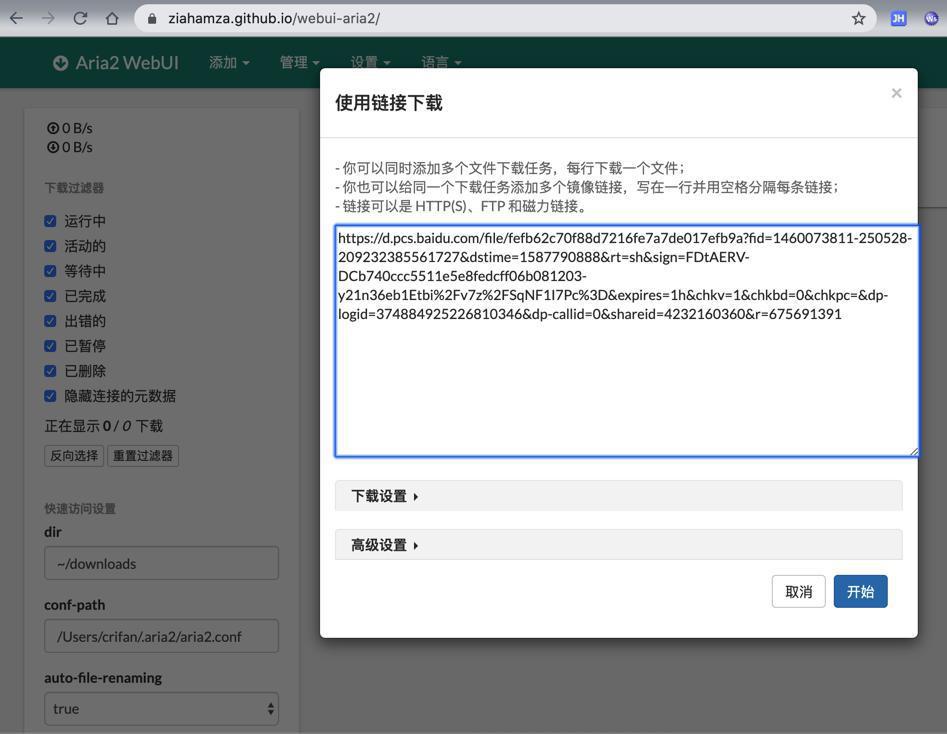Click the conf-path input field

(x=161, y=636)
